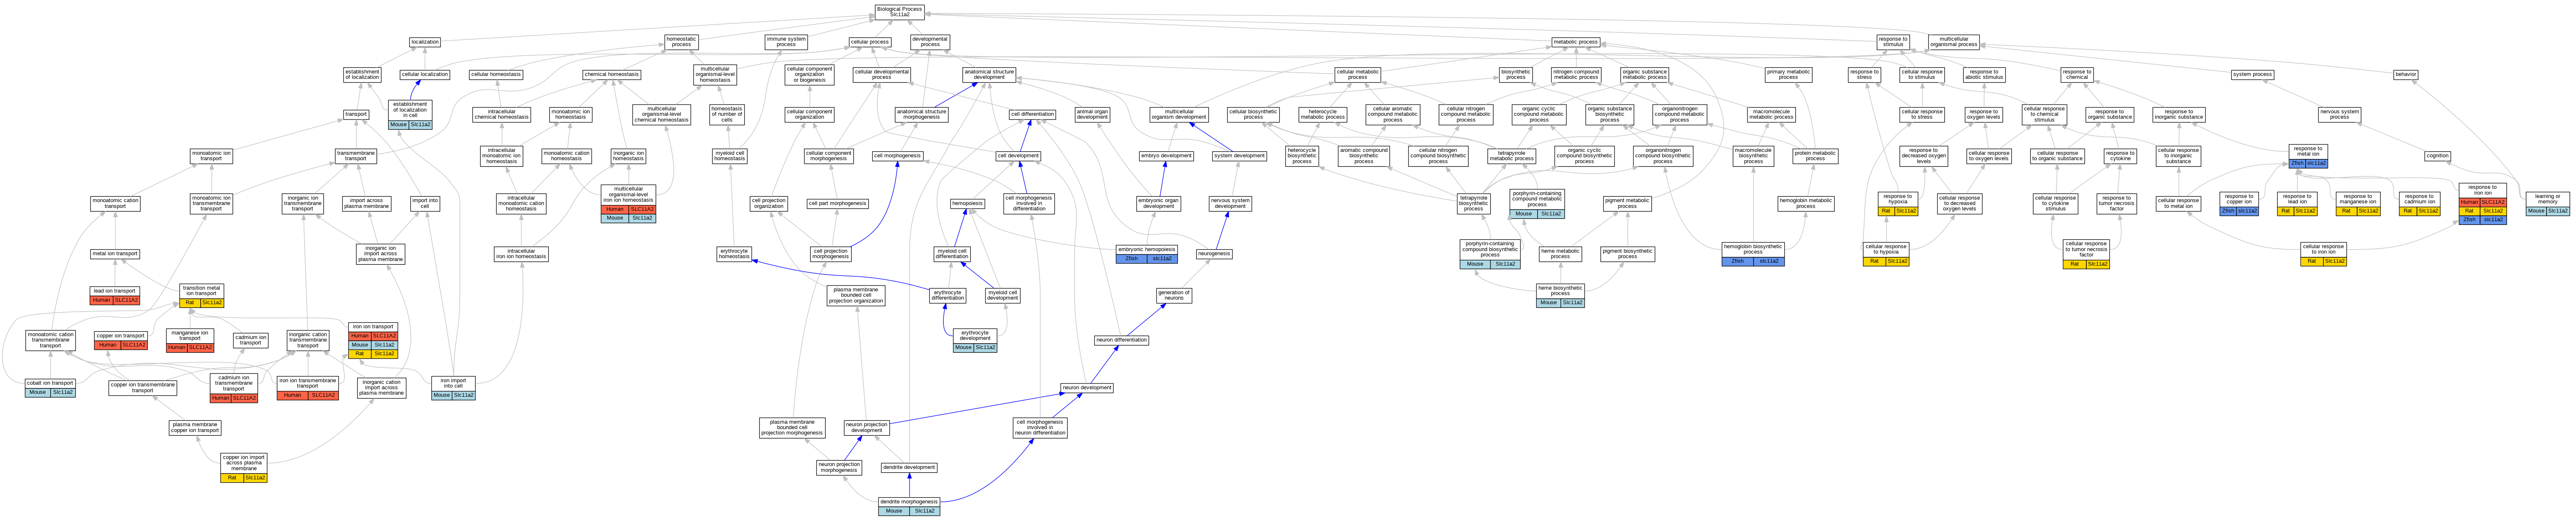Select the 'generation of neurons' node
This screenshot has width=2576, height=520.
coord(1174,295)
